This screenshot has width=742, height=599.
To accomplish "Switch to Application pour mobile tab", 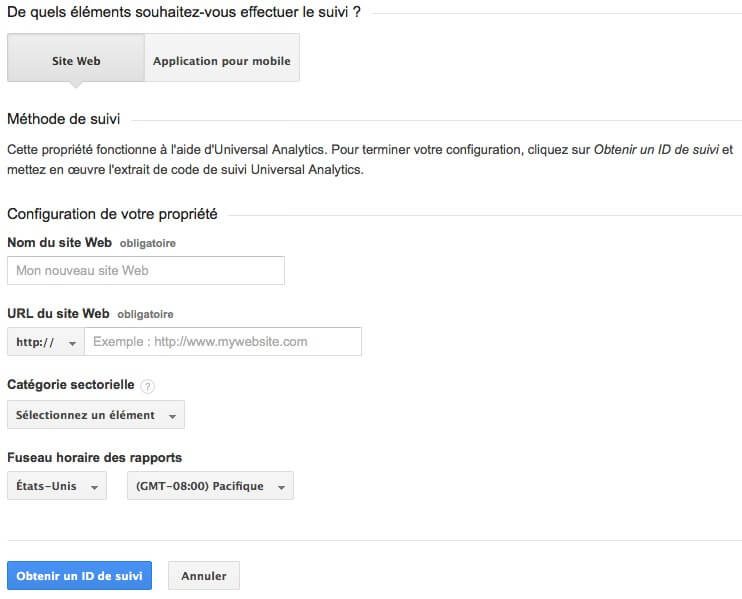I will point(222,61).
